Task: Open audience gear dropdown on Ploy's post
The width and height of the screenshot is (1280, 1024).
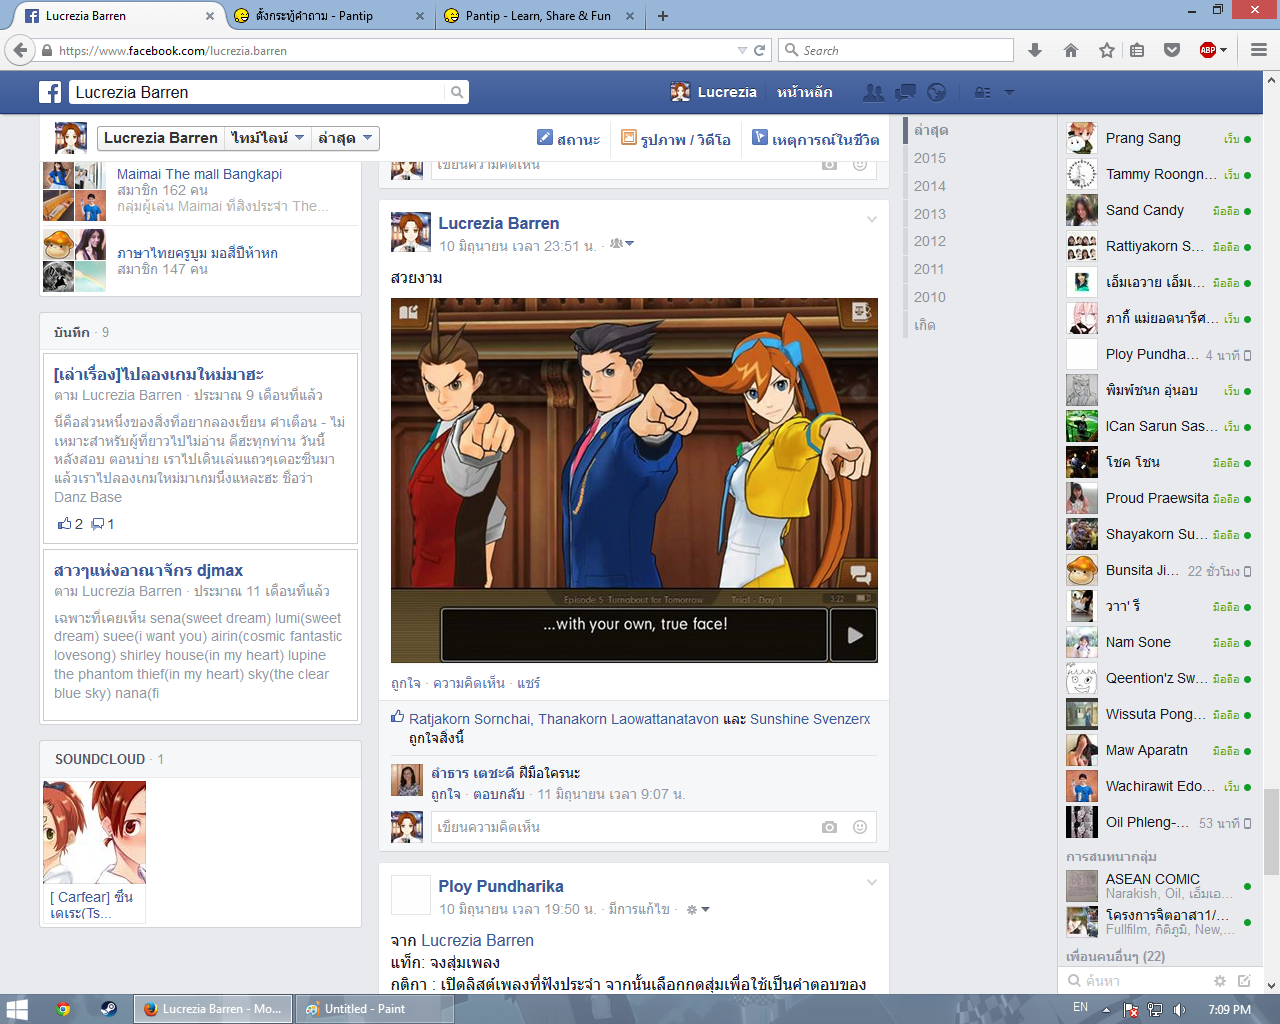Action: tap(698, 909)
